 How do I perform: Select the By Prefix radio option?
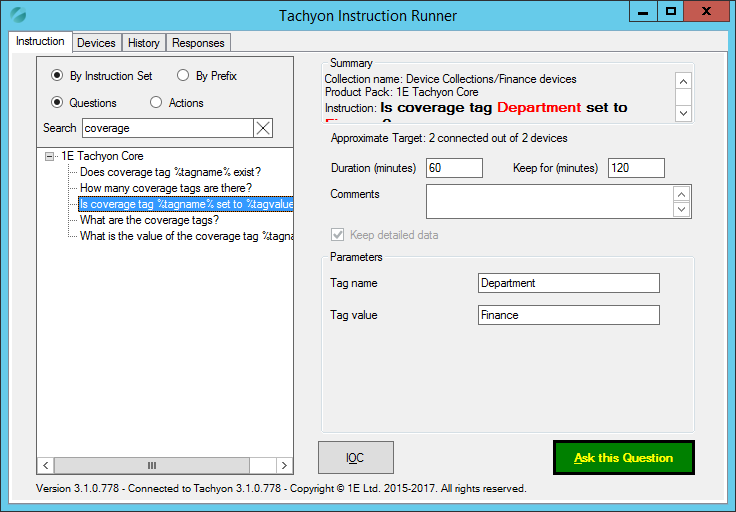182,76
